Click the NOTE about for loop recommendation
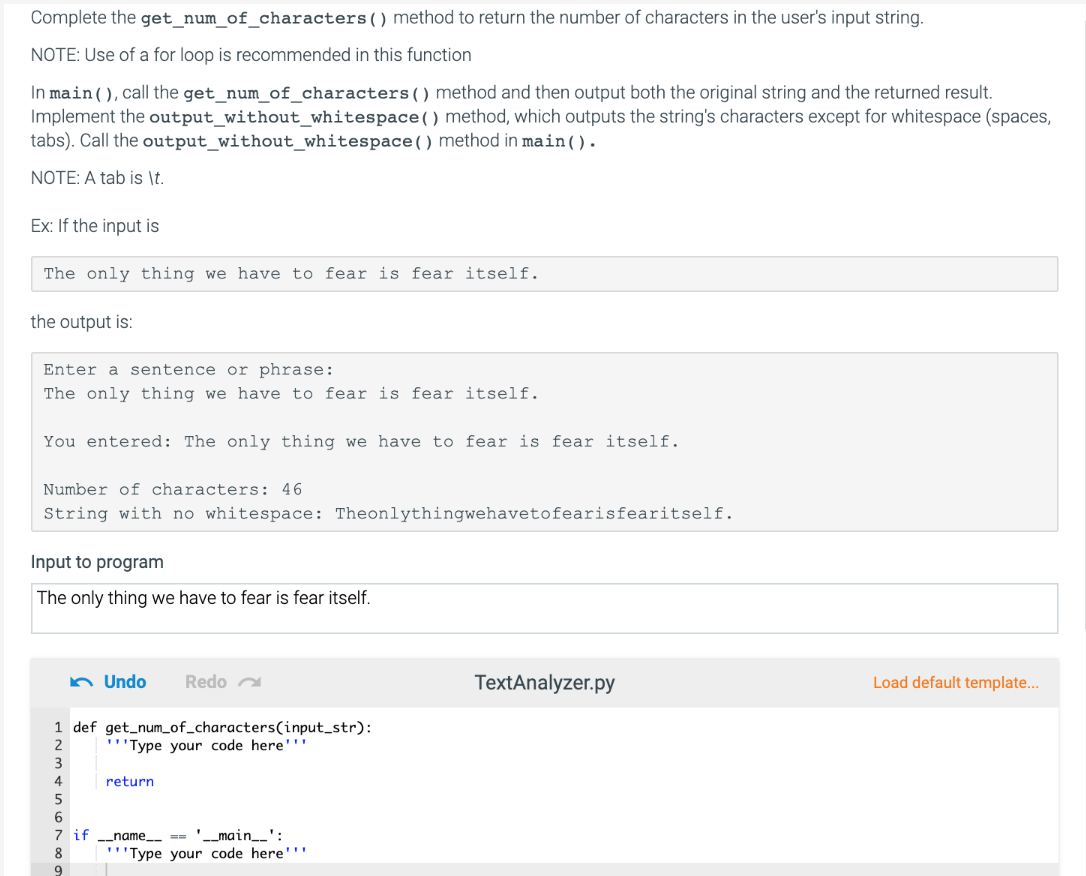Viewport: 1086px width, 876px height. (251, 55)
